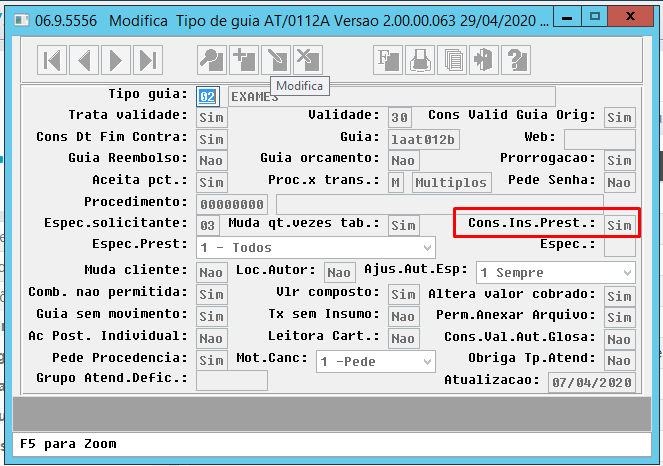
Task: Click the EXAMES description field
Action: [392, 97]
